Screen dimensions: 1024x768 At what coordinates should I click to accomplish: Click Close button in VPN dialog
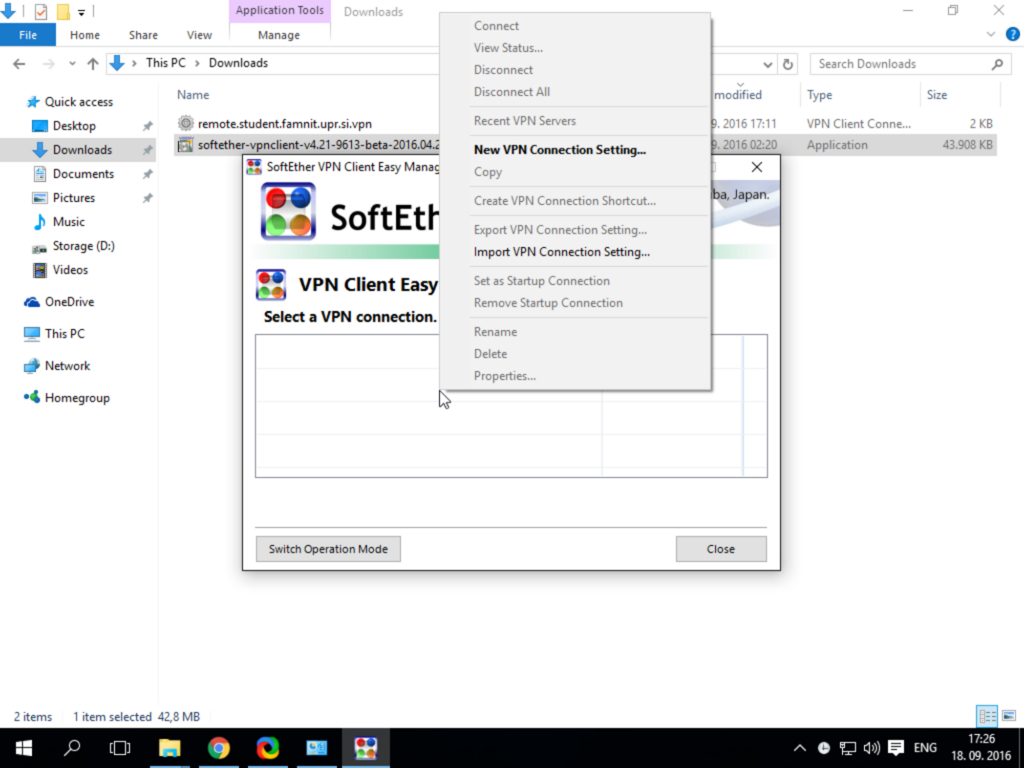[x=721, y=549]
